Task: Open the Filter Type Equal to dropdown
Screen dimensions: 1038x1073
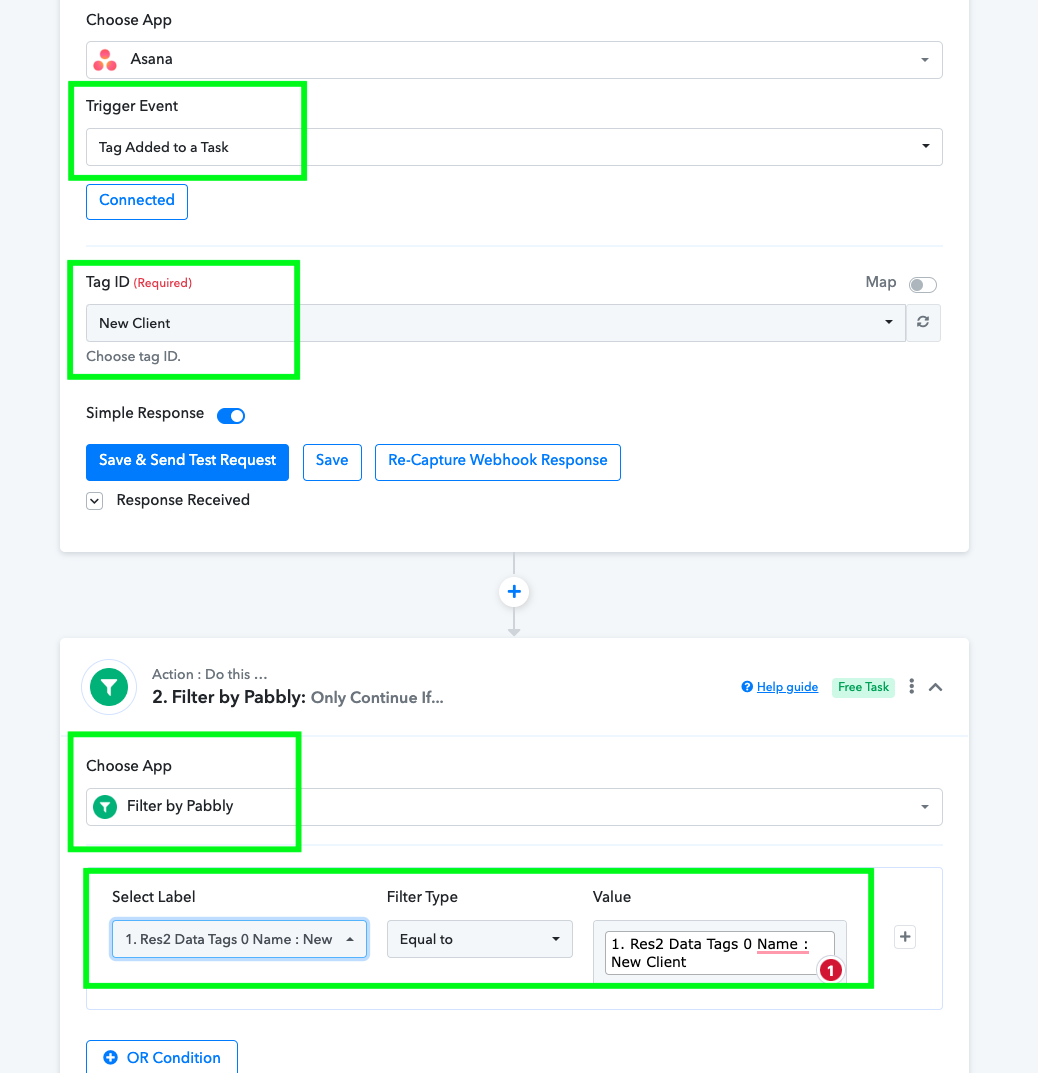Action: coord(480,939)
